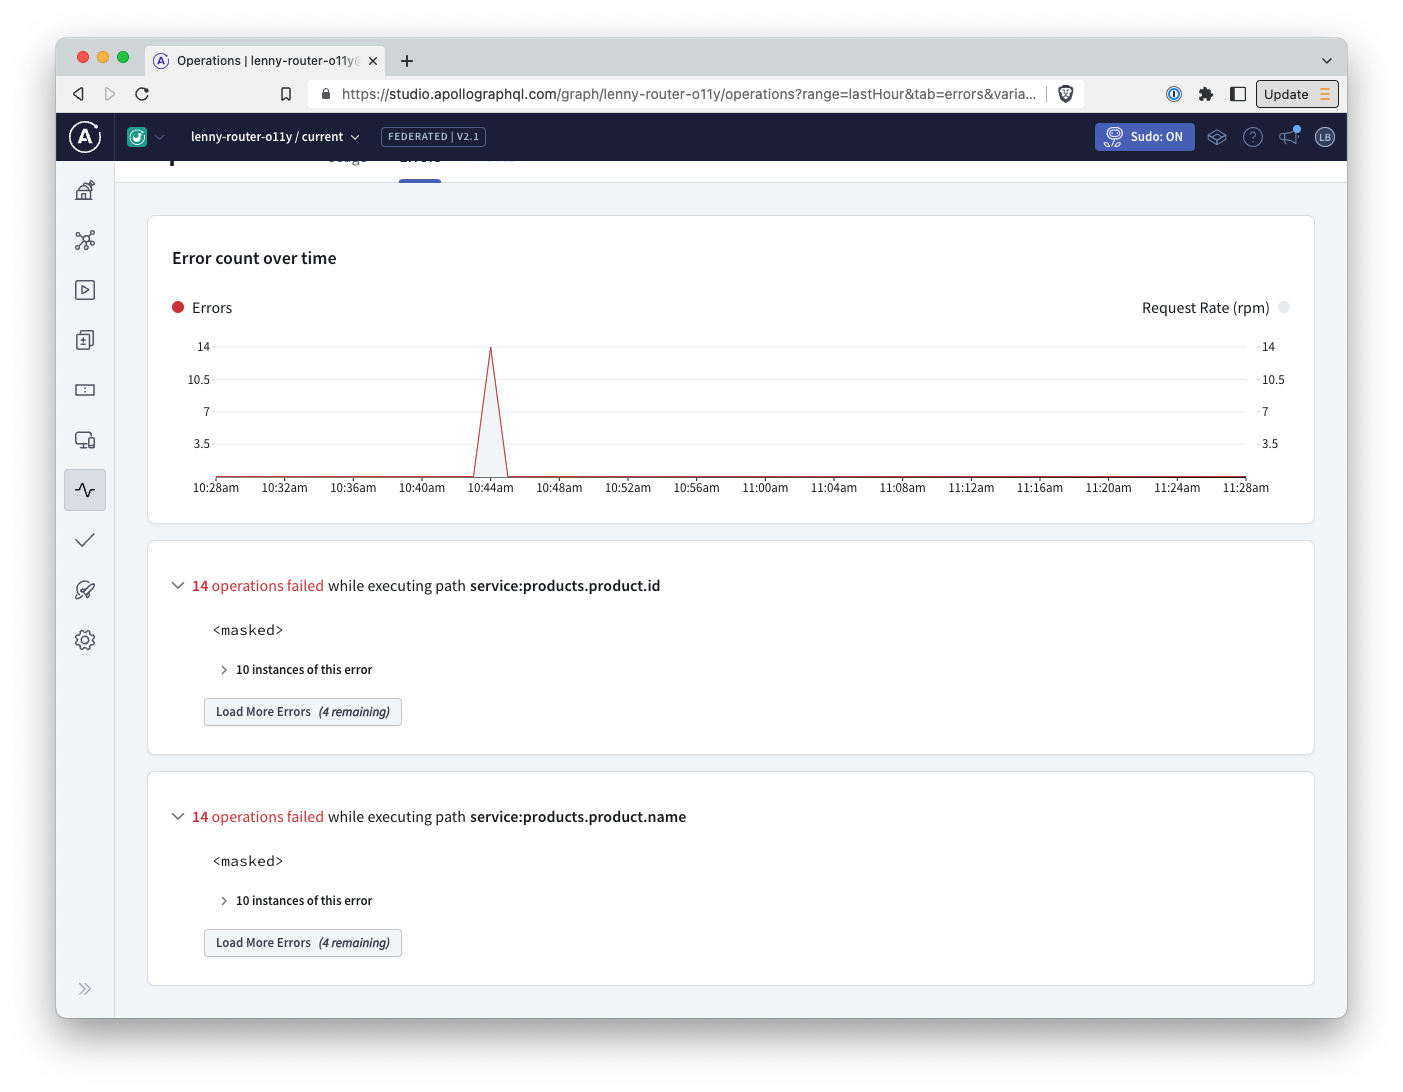This screenshot has width=1403, height=1092.
Task: Click the 'Error count over time' heading
Action: point(254,258)
